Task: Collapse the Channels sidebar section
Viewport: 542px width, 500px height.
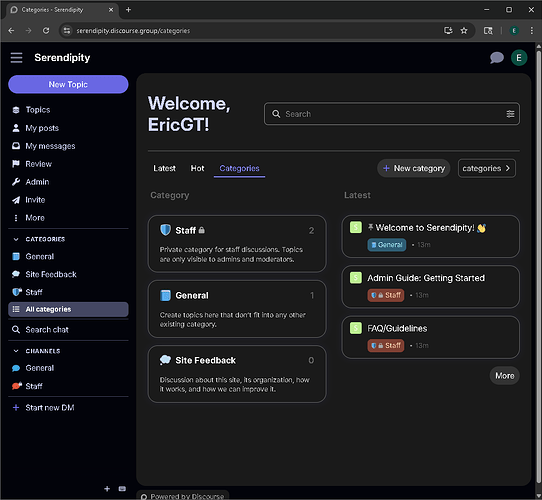Action: (x=16, y=351)
